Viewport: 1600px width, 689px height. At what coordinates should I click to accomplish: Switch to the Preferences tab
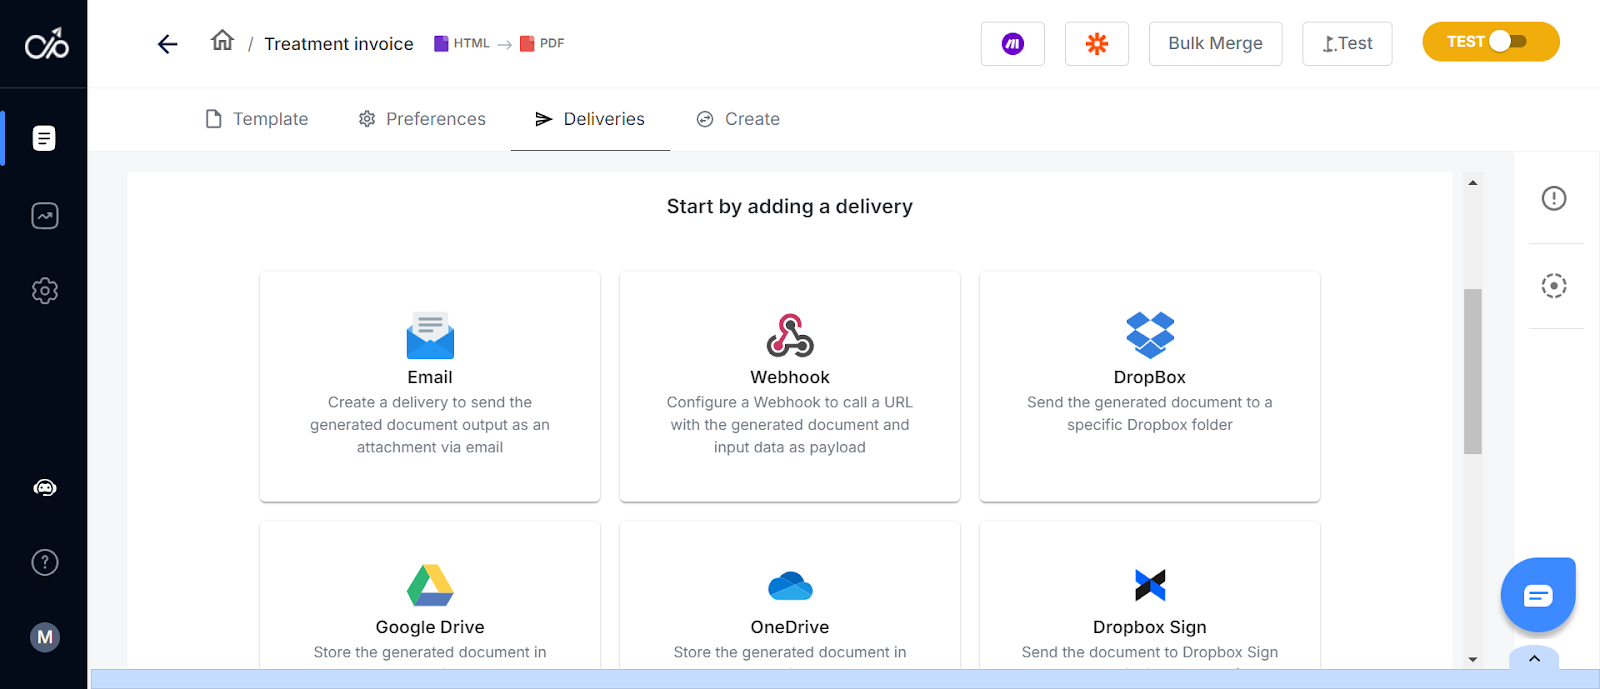(x=422, y=119)
